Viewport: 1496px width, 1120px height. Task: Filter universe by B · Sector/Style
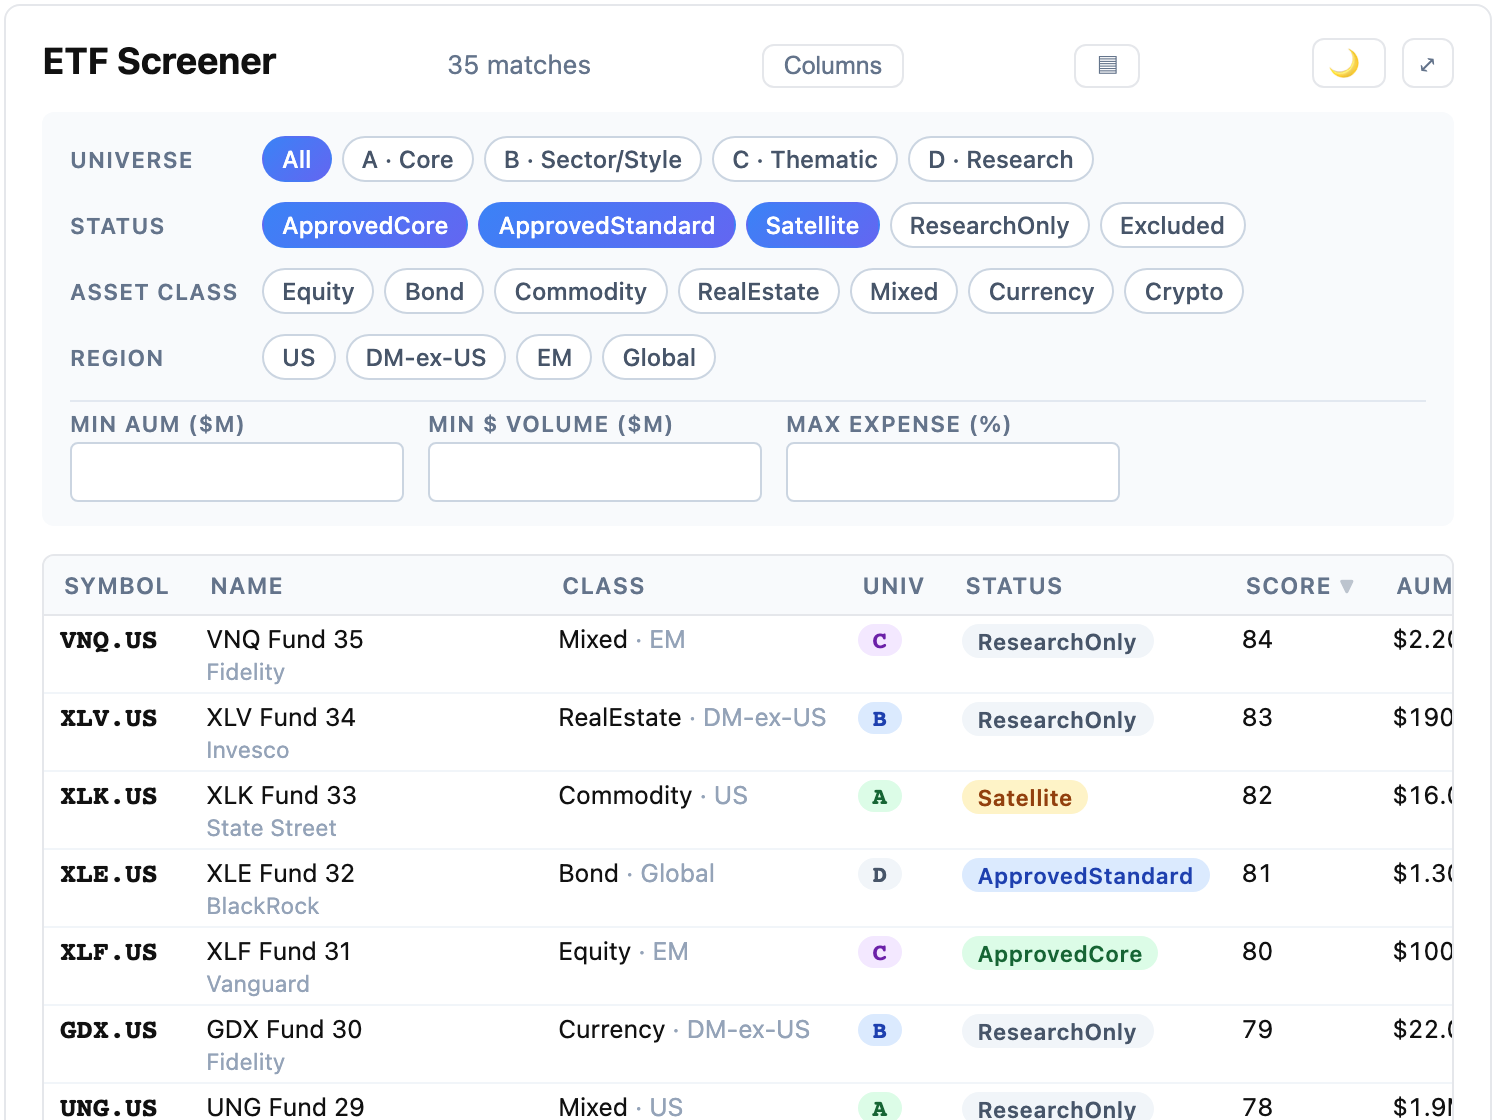593,159
